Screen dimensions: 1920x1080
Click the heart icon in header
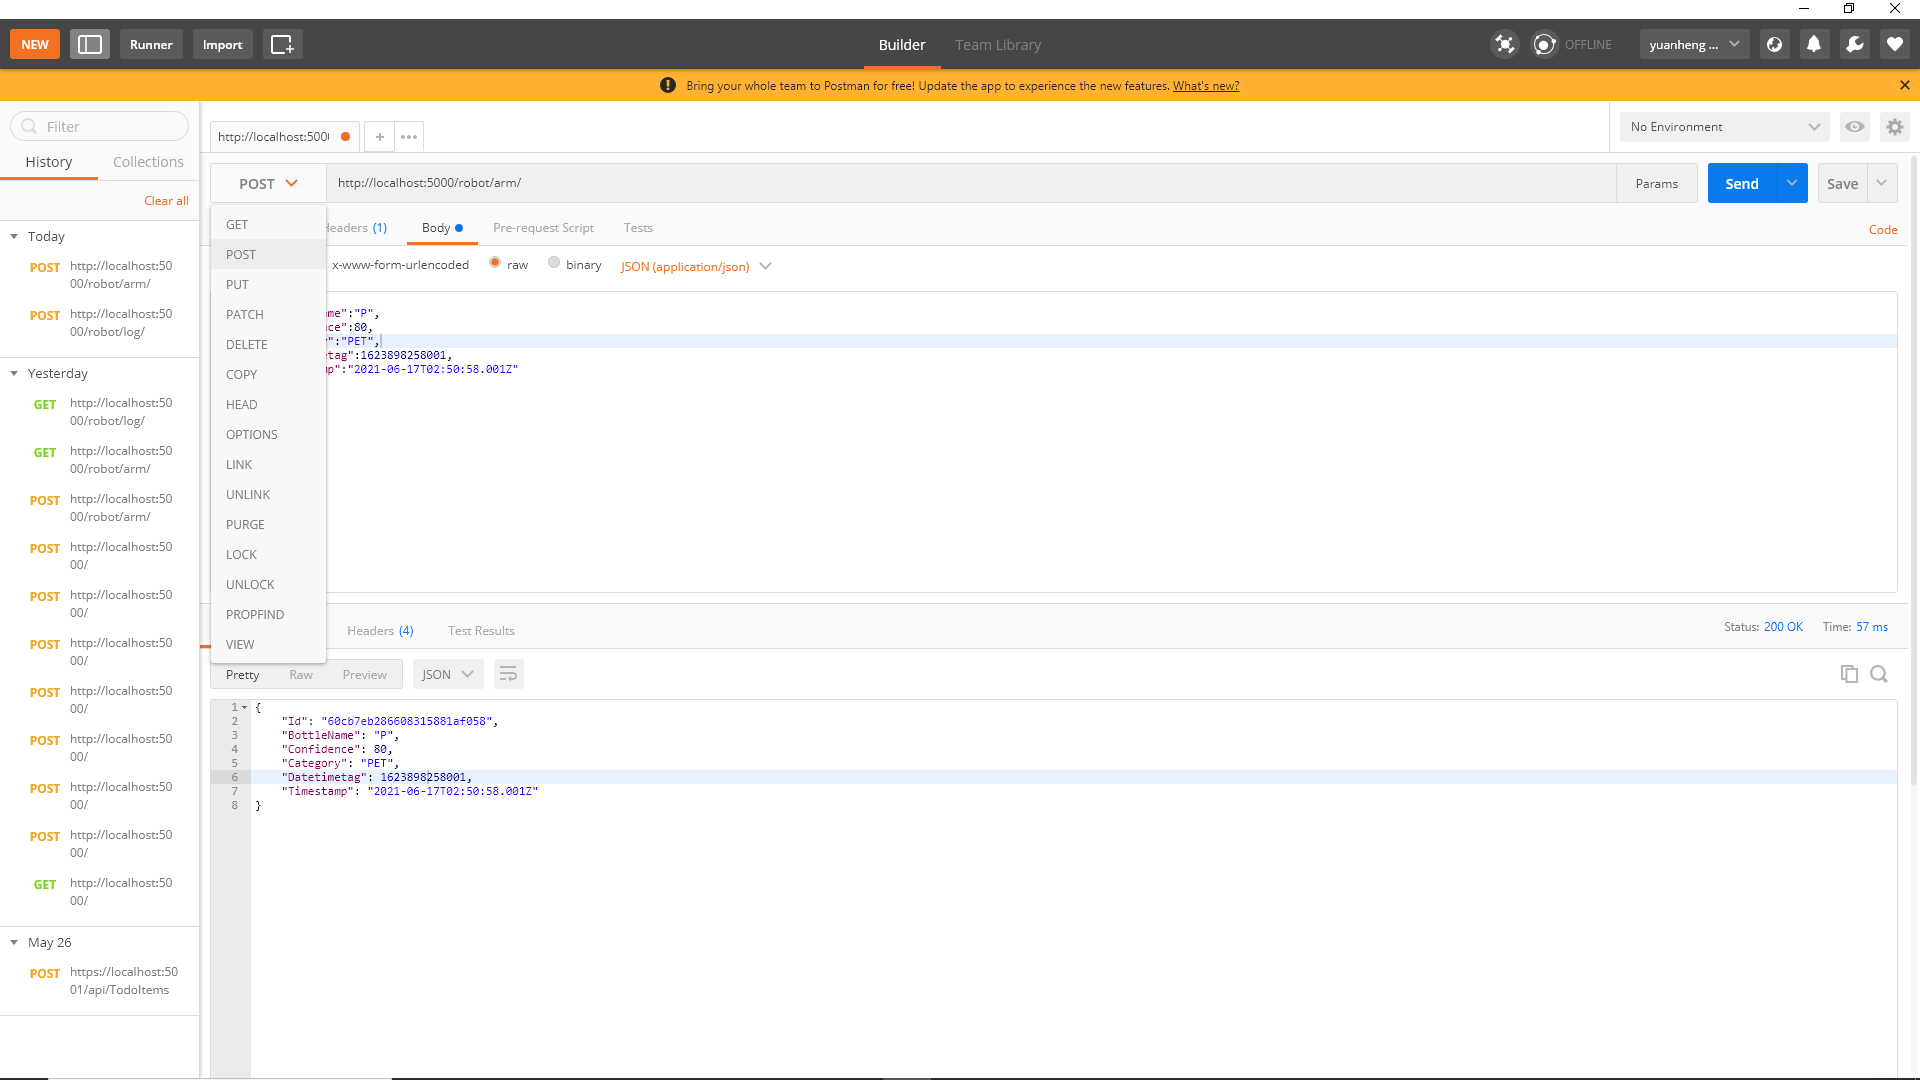pyautogui.click(x=1894, y=44)
